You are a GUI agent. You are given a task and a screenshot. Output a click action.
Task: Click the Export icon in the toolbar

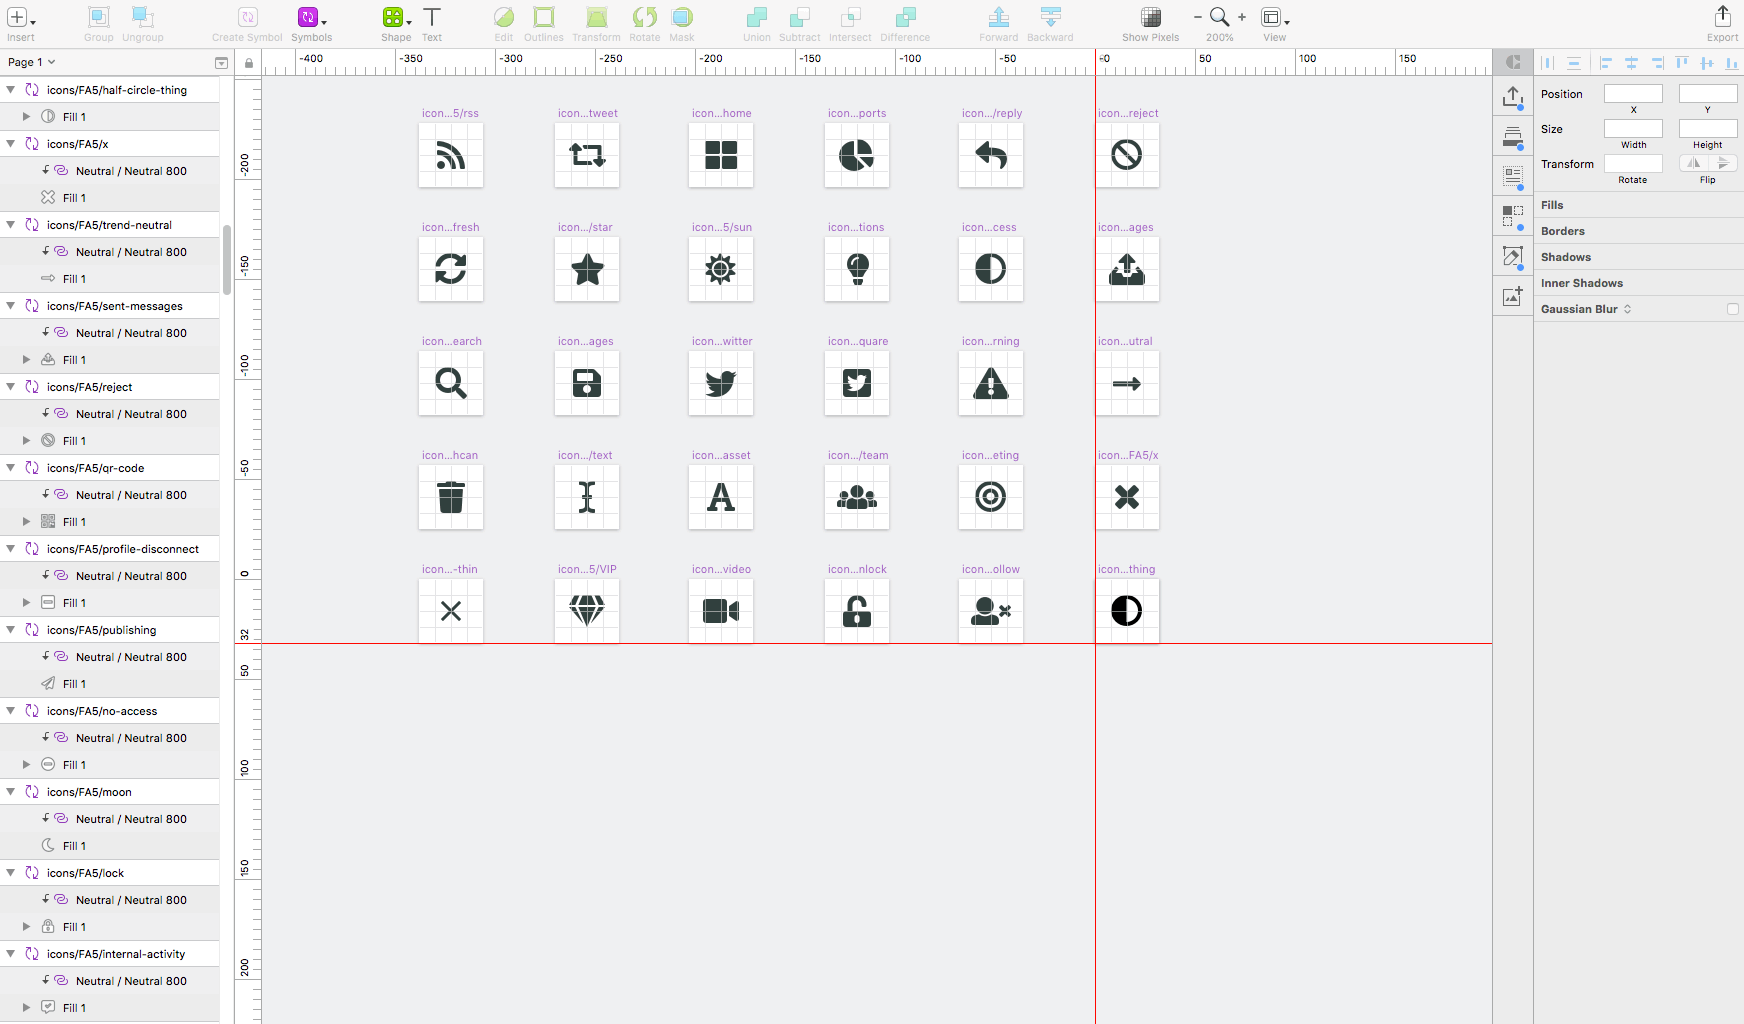pyautogui.click(x=1722, y=18)
